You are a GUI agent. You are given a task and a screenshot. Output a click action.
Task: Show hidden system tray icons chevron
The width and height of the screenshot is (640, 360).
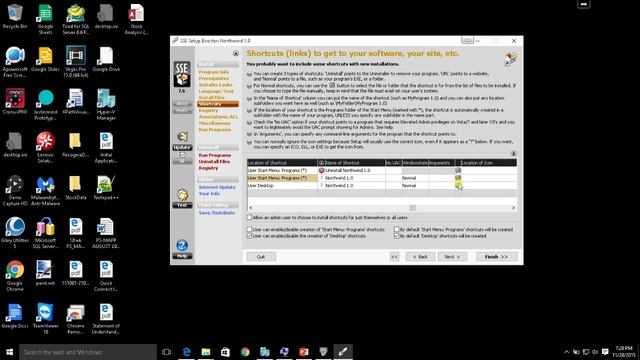click(x=567, y=352)
